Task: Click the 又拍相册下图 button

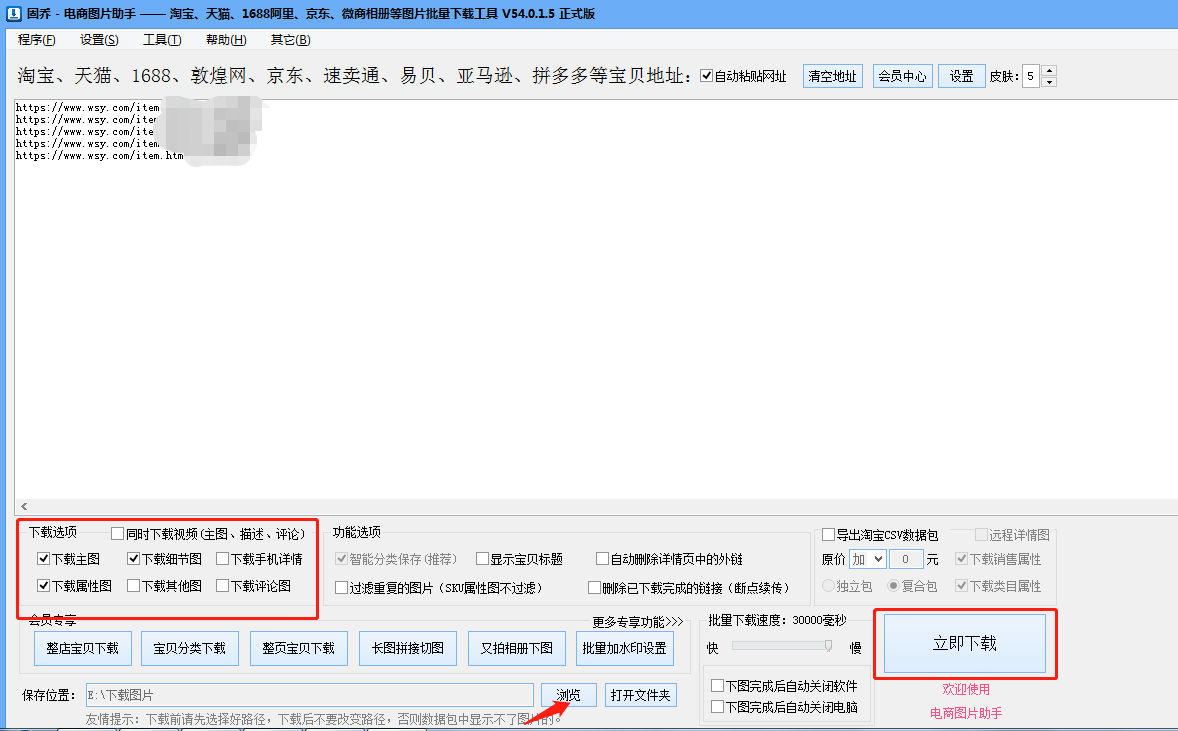Action: click(x=516, y=648)
